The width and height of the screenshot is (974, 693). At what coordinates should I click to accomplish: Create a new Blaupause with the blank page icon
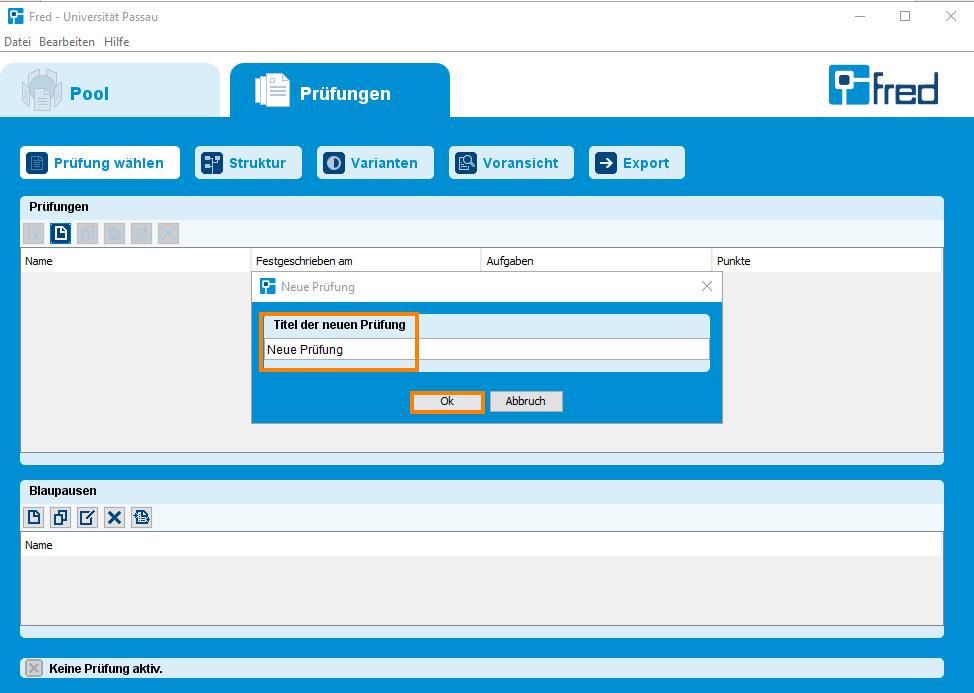(x=34, y=517)
